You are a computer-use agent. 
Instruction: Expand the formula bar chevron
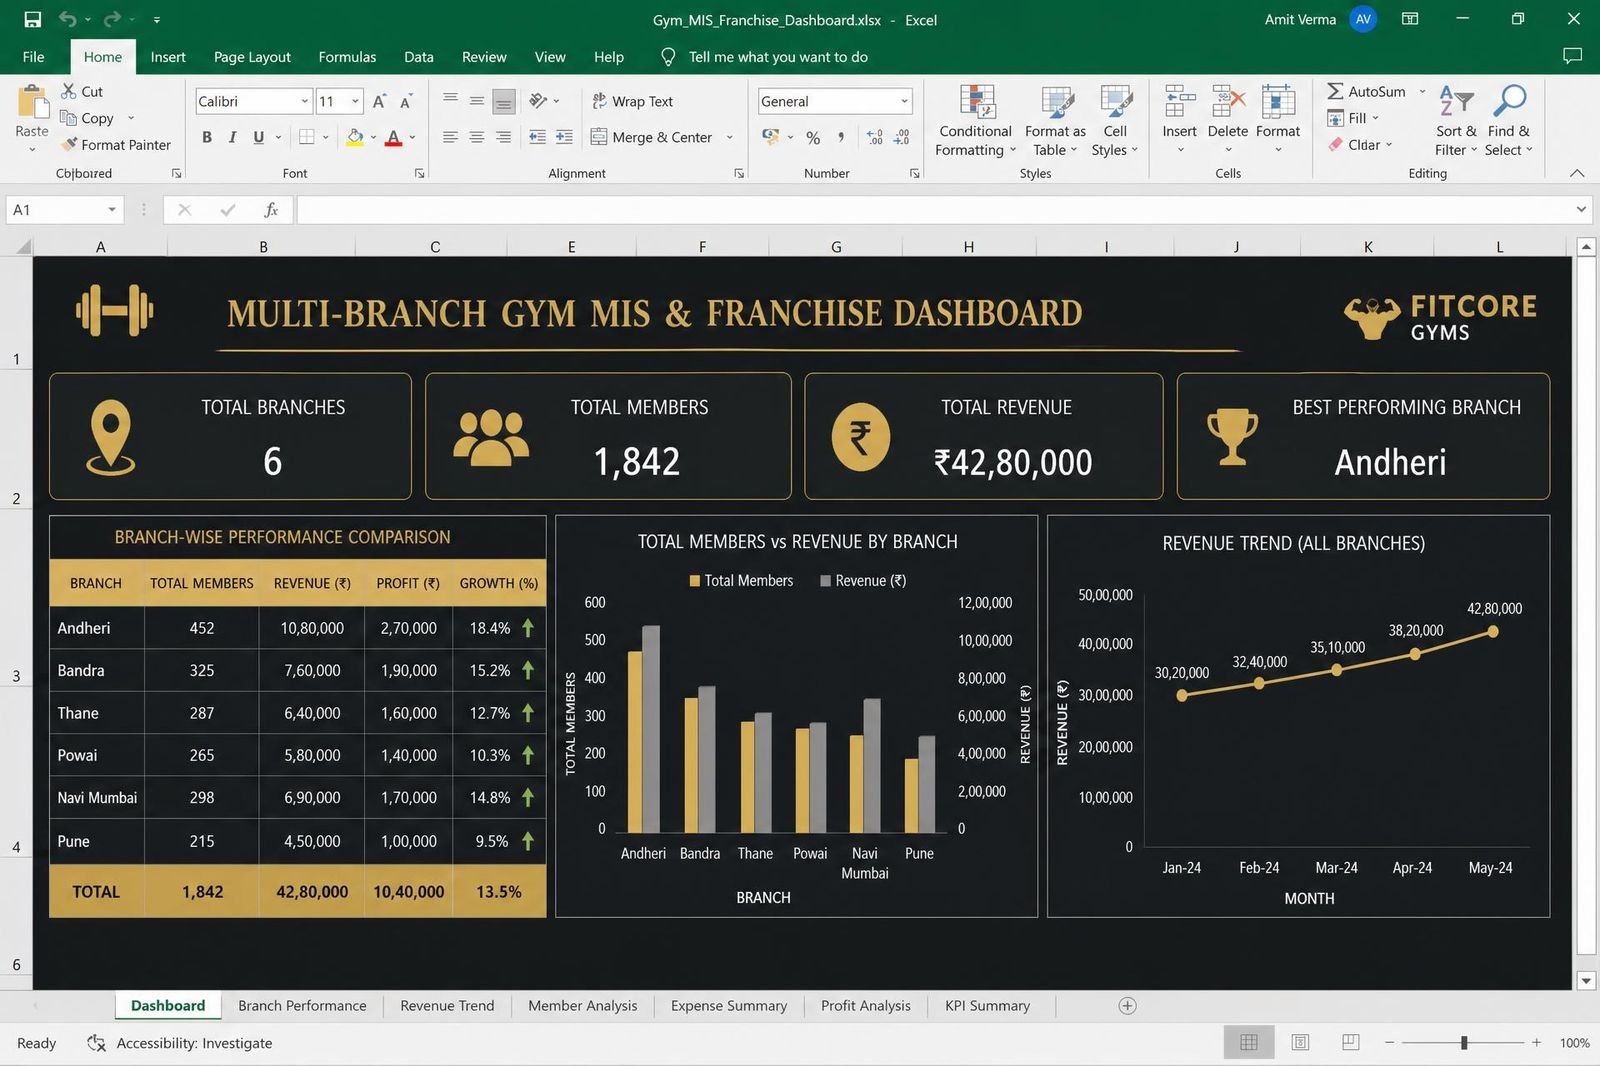pos(1581,210)
